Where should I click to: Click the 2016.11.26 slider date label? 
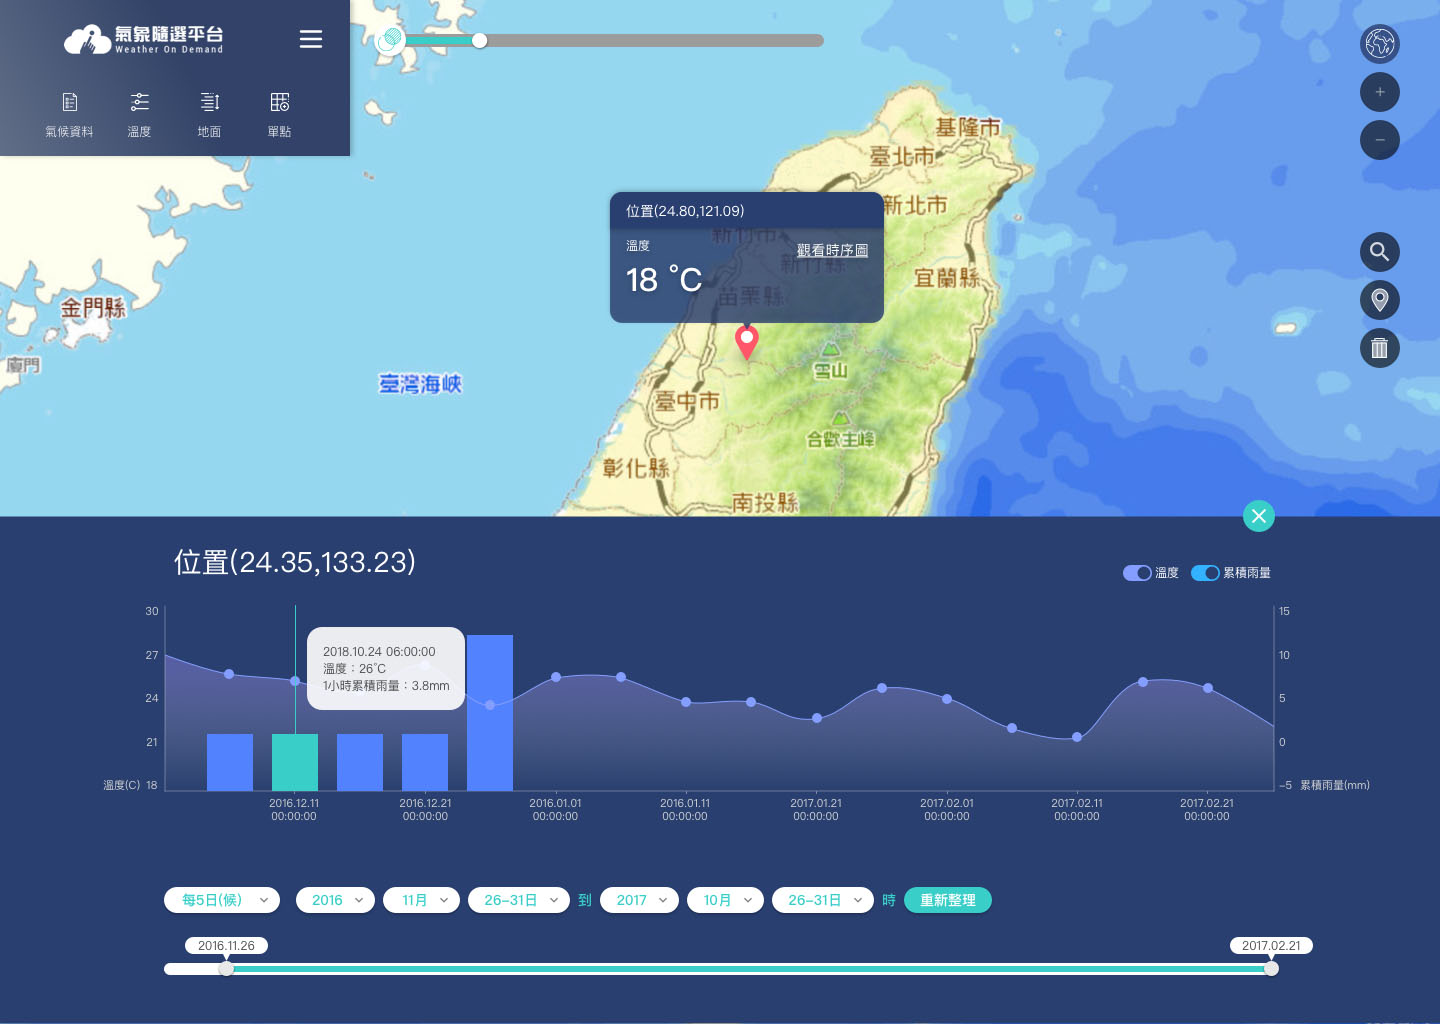click(x=226, y=945)
